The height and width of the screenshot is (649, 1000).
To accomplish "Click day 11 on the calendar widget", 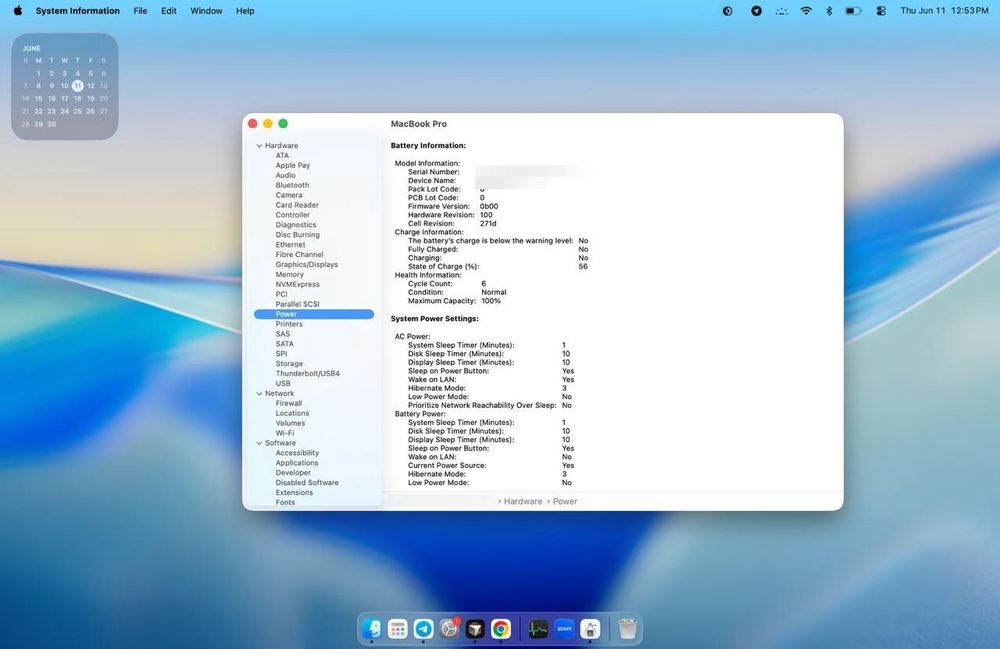I will pos(77,85).
